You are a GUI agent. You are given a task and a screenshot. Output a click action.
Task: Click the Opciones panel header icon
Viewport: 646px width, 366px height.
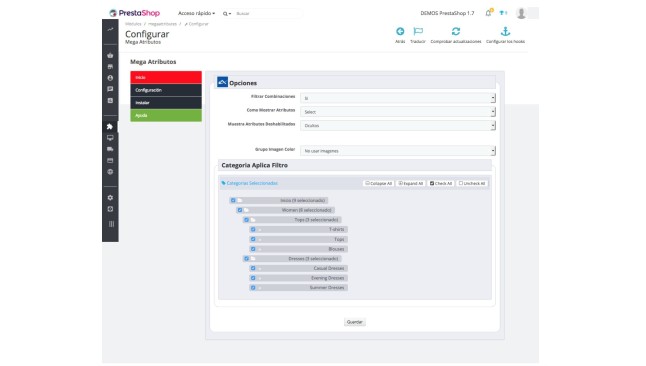222,82
